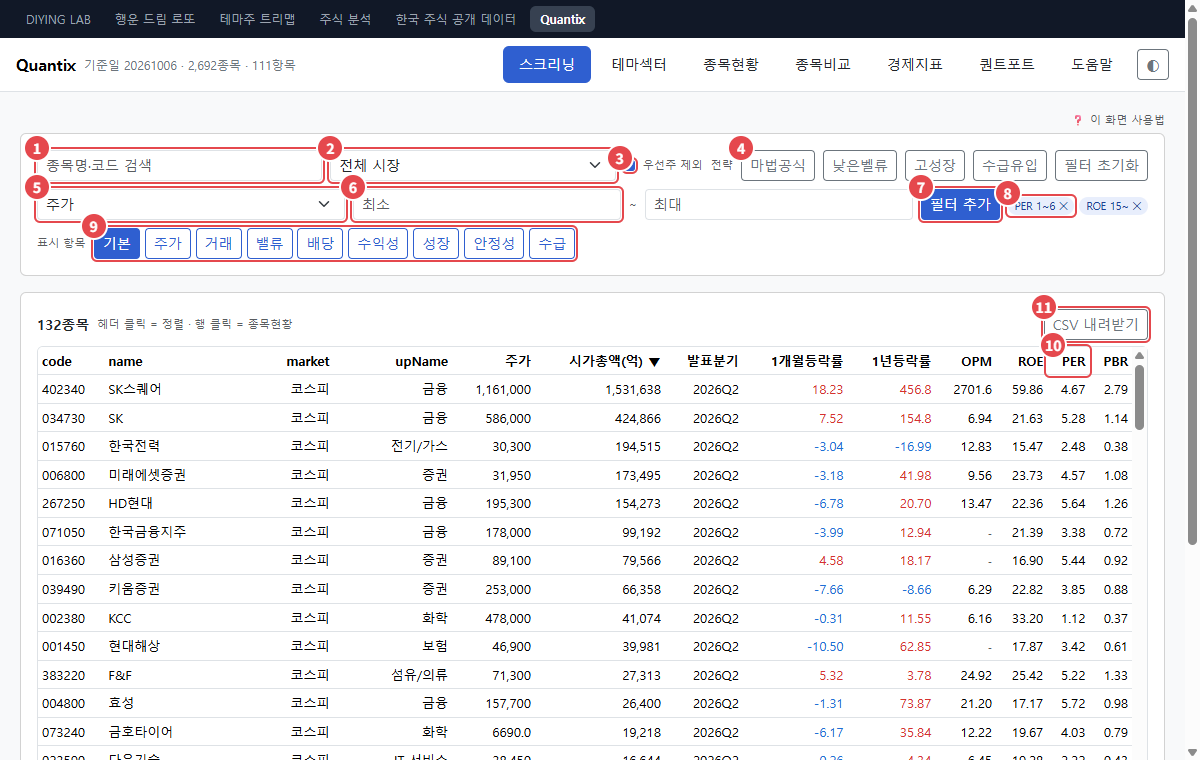Open the 주가 filter field dropdown
The width and height of the screenshot is (1200, 760).
190,204
